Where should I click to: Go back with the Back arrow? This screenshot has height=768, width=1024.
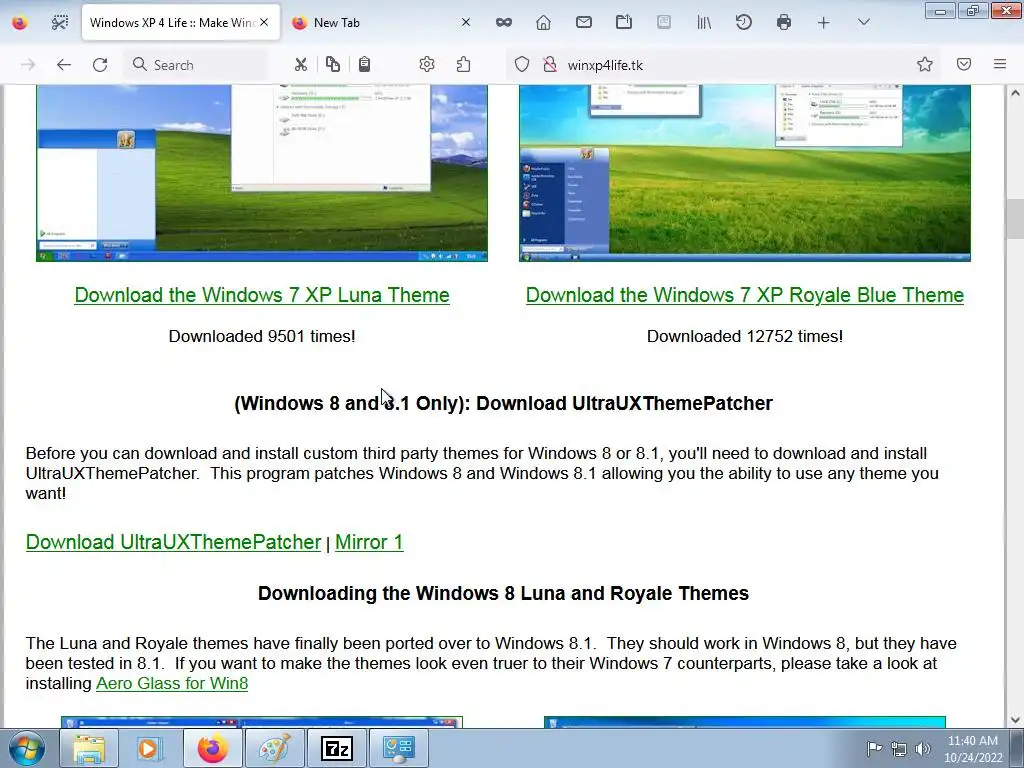point(63,65)
